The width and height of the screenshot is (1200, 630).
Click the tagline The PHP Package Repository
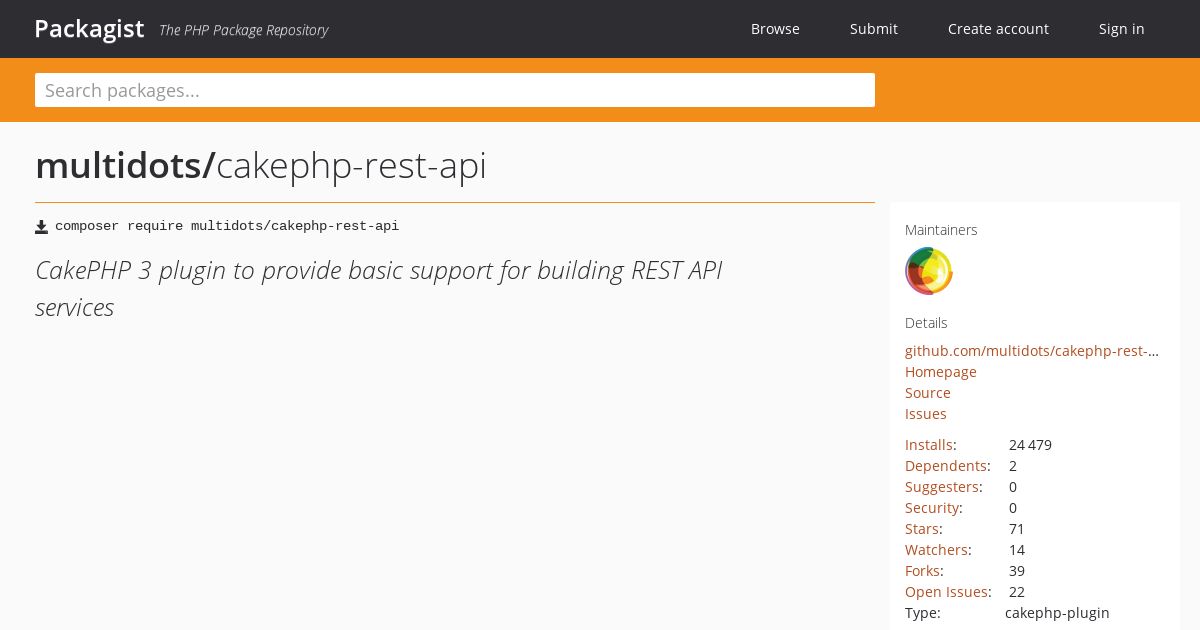pos(243,30)
